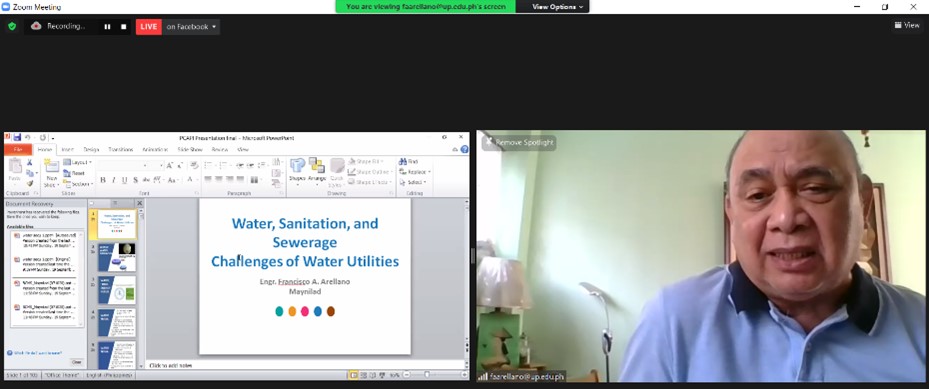Viewport: 929px width, 389px height.
Task: Open the Layout dropdown in Slides group
Action: point(78,162)
